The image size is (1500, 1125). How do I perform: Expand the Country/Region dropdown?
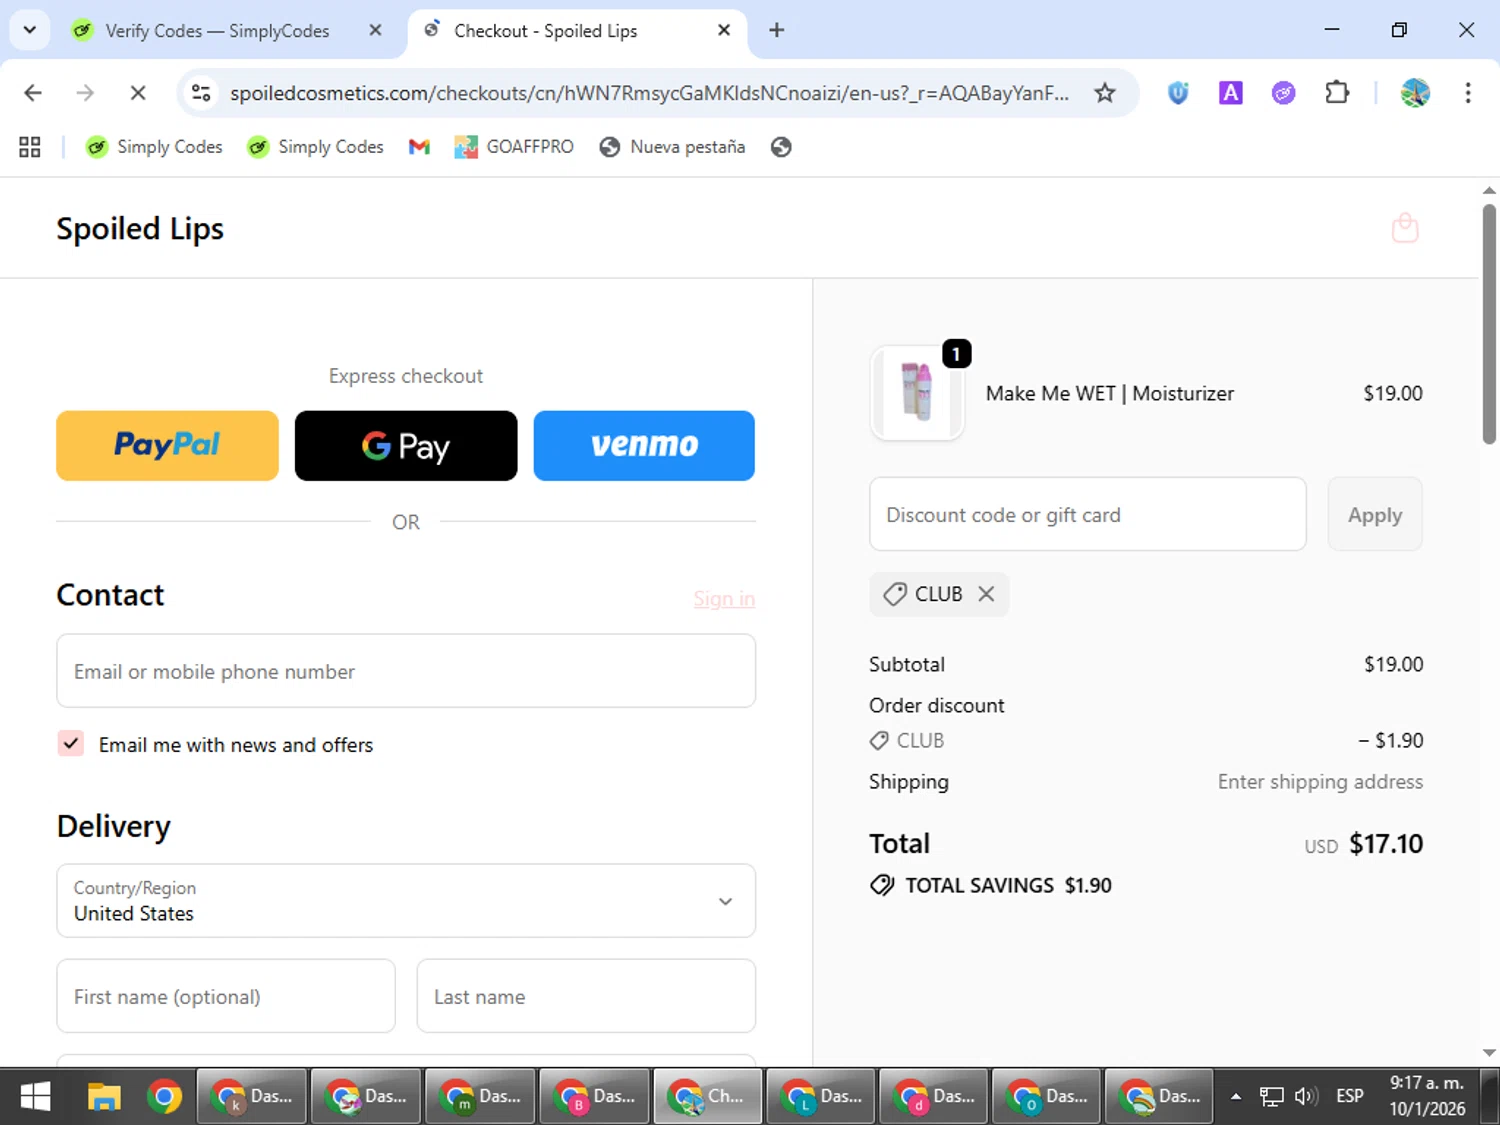coord(406,901)
